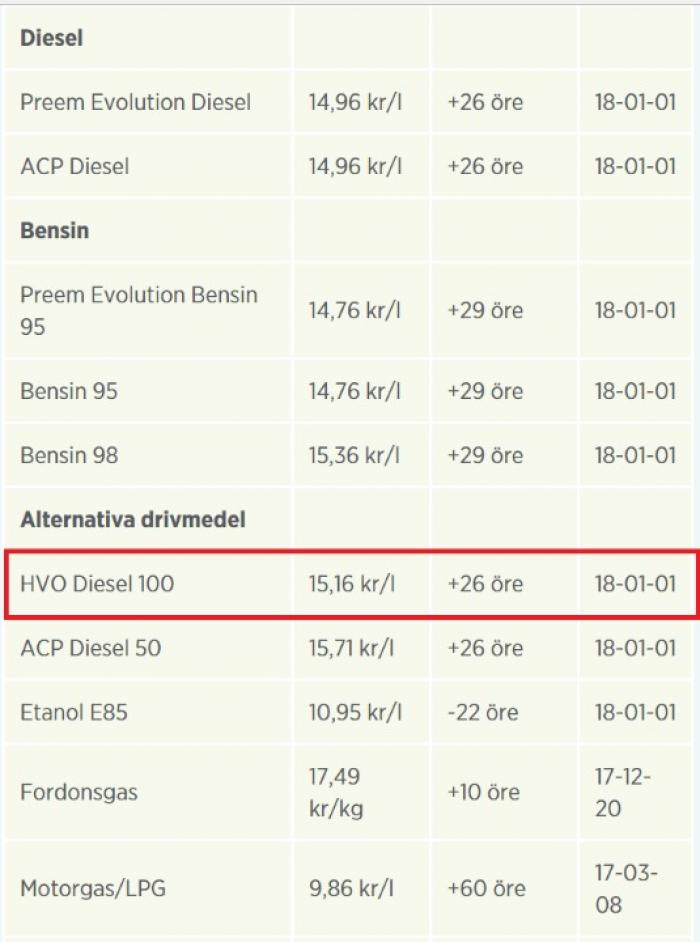
Task: Click the 15,16 kr/l HVO price
Action: 352,584
